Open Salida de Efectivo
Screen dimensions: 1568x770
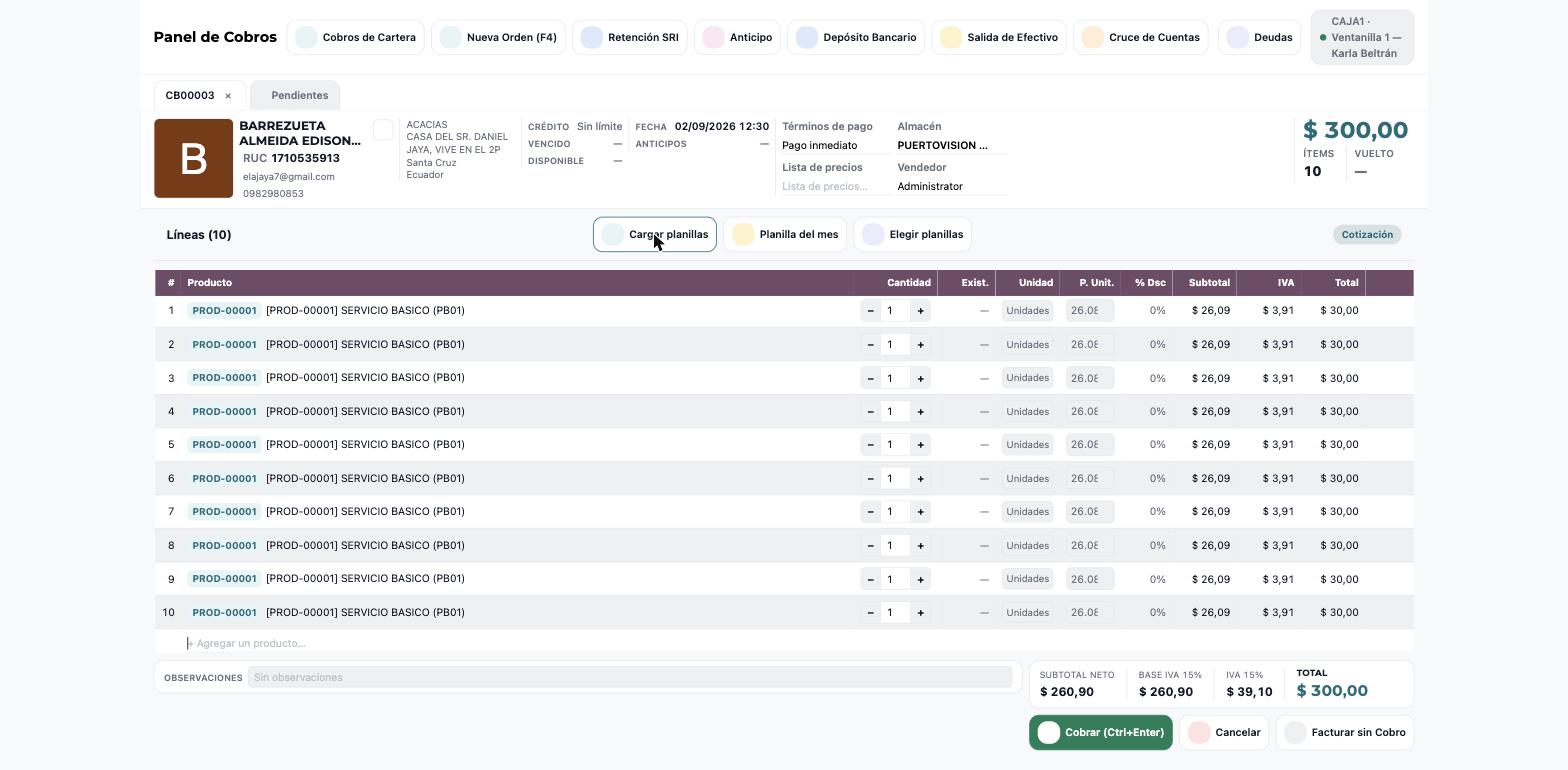998,37
